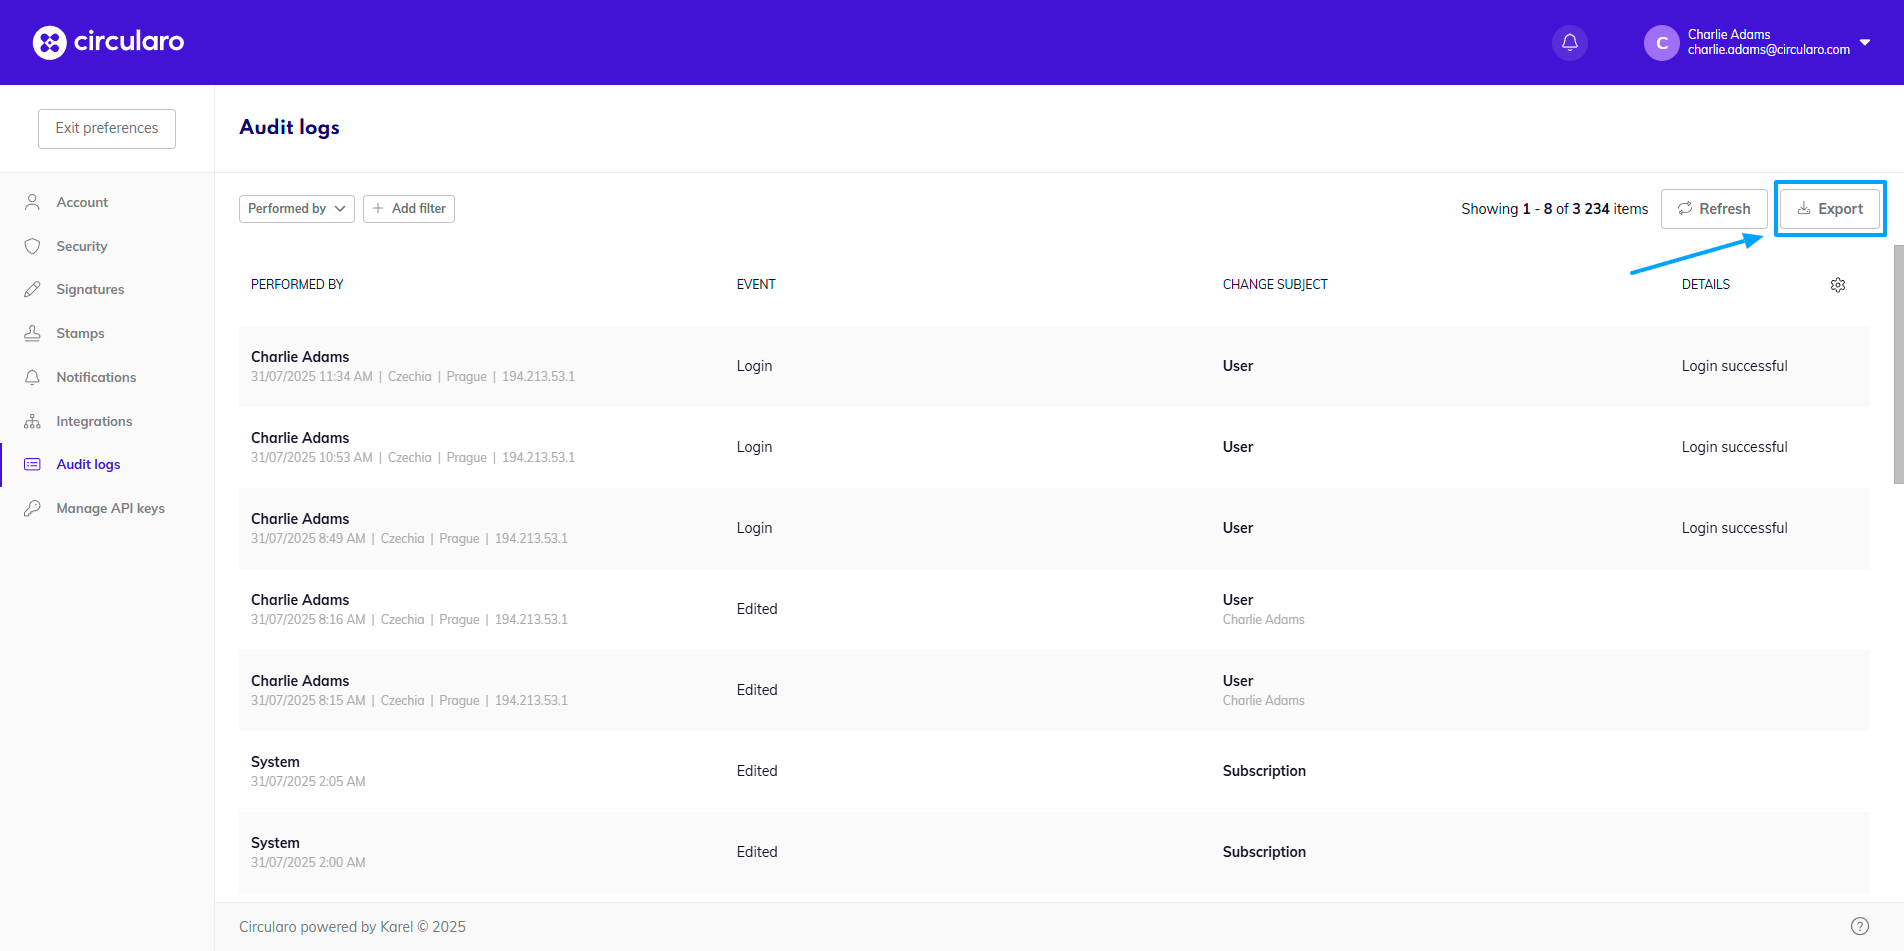Viewport: 1904px width, 951px height.
Task: Open the Integrations menu item
Action: point(94,421)
